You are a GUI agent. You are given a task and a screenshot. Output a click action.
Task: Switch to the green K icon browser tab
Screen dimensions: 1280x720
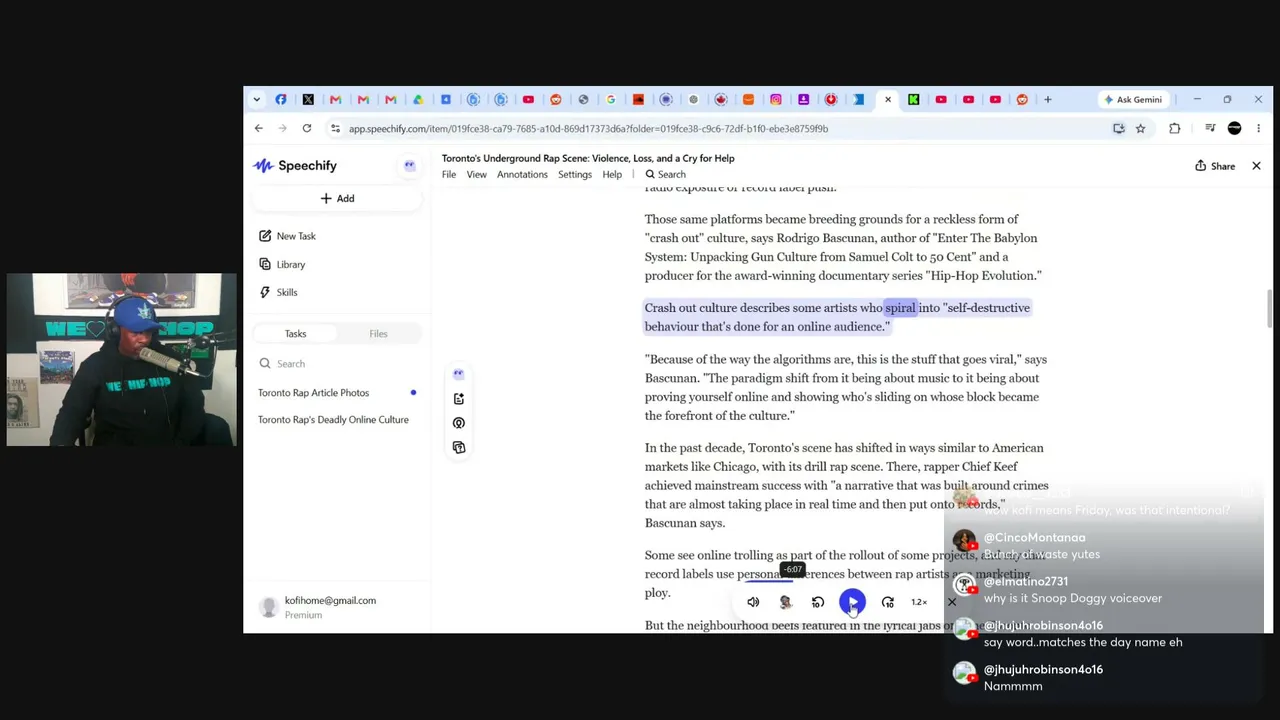point(913,100)
